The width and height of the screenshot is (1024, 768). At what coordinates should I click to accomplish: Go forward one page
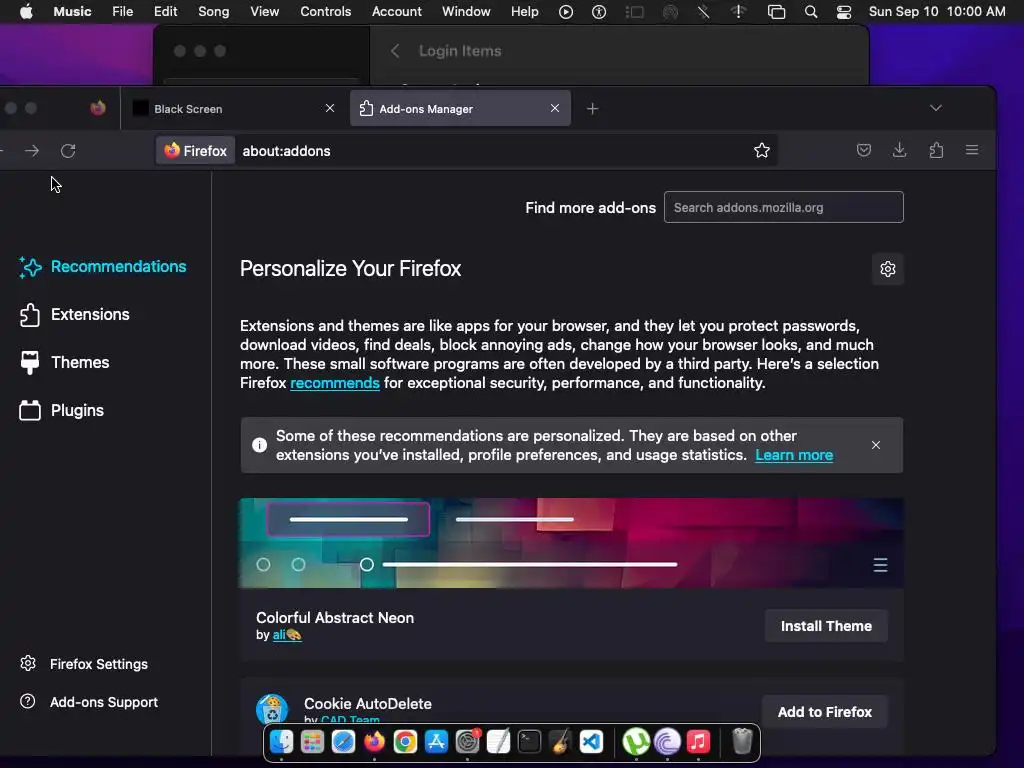pyautogui.click(x=31, y=151)
